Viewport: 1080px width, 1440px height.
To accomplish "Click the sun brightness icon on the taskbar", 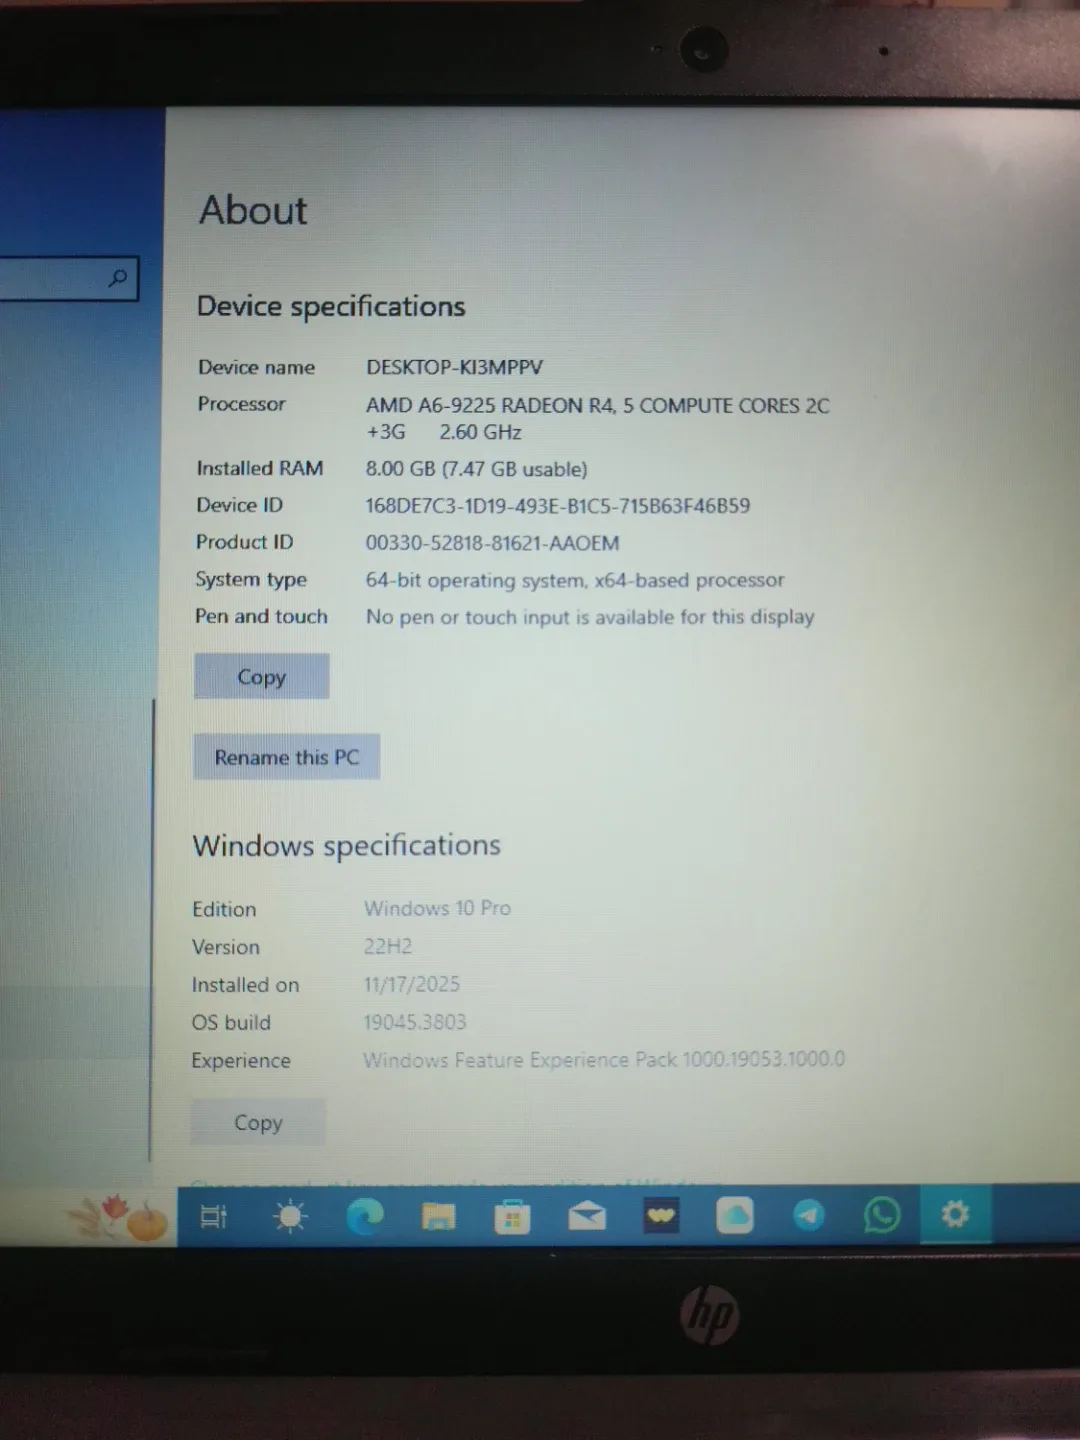I will (x=289, y=1215).
